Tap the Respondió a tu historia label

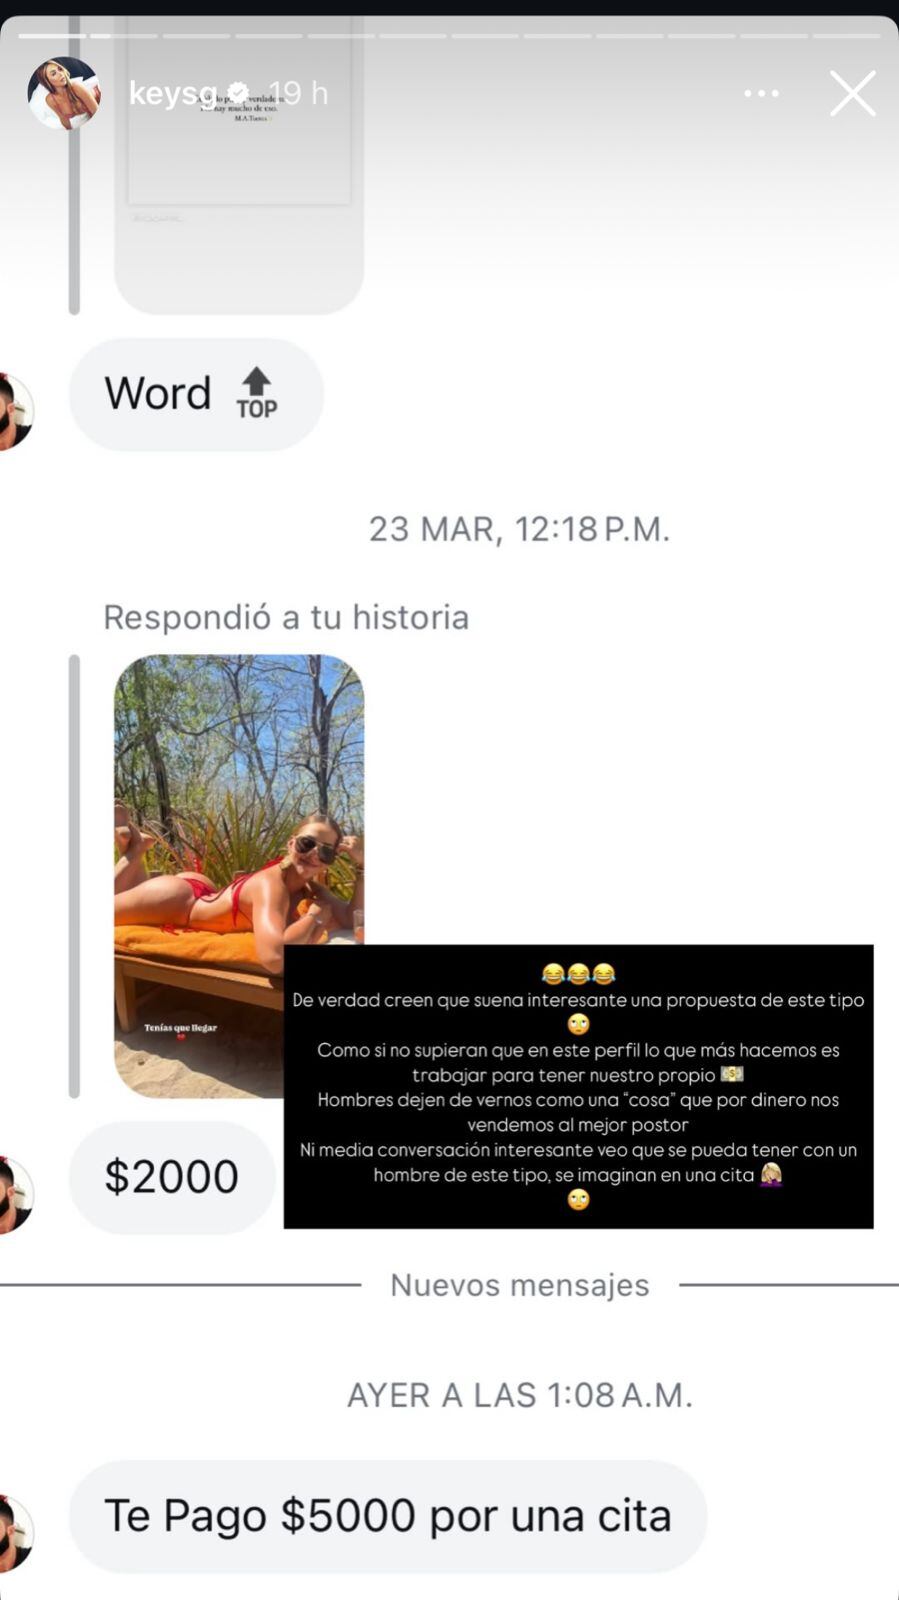286,617
